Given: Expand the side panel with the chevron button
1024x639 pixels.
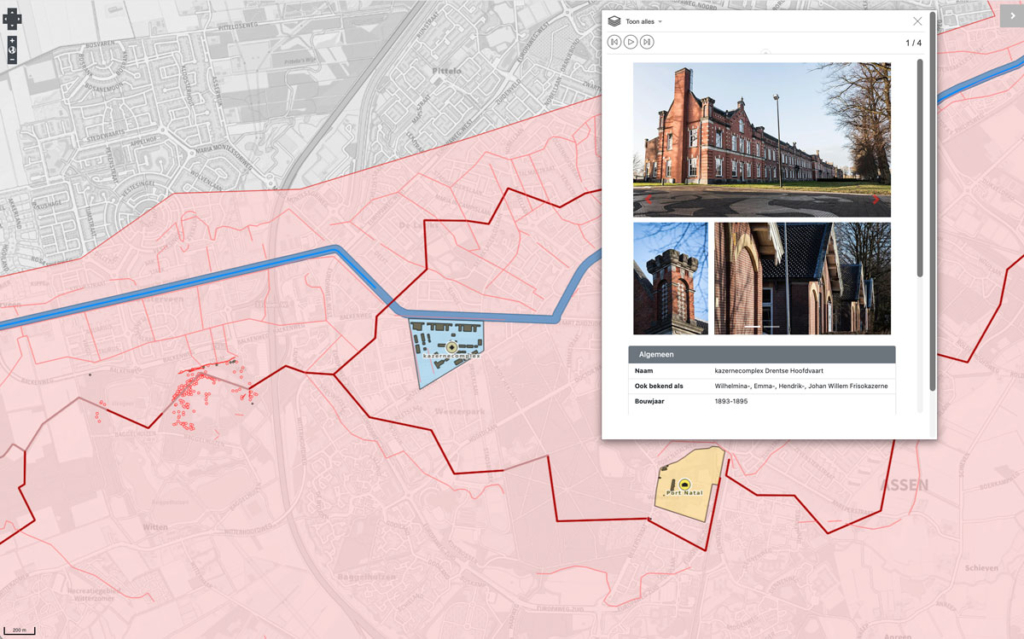Looking at the screenshot, I should click(x=1012, y=14).
